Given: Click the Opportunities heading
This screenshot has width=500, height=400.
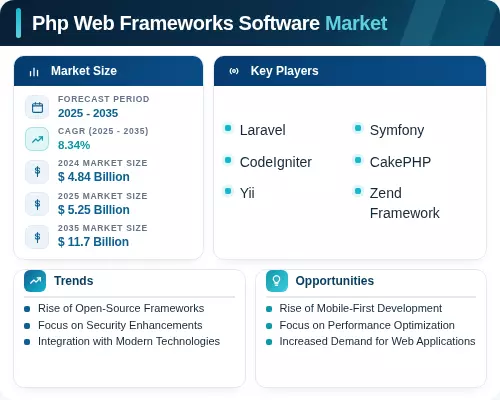Looking at the screenshot, I should tap(335, 281).
